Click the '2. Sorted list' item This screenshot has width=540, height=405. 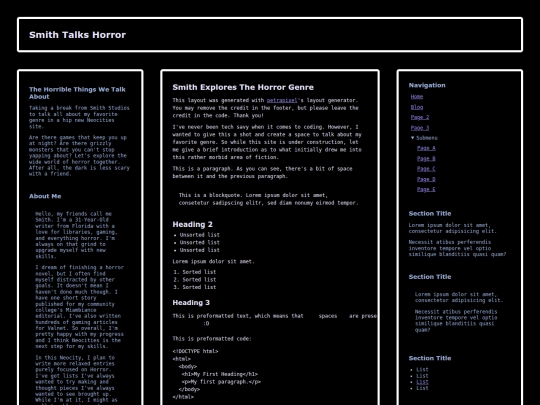(x=195, y=280)
